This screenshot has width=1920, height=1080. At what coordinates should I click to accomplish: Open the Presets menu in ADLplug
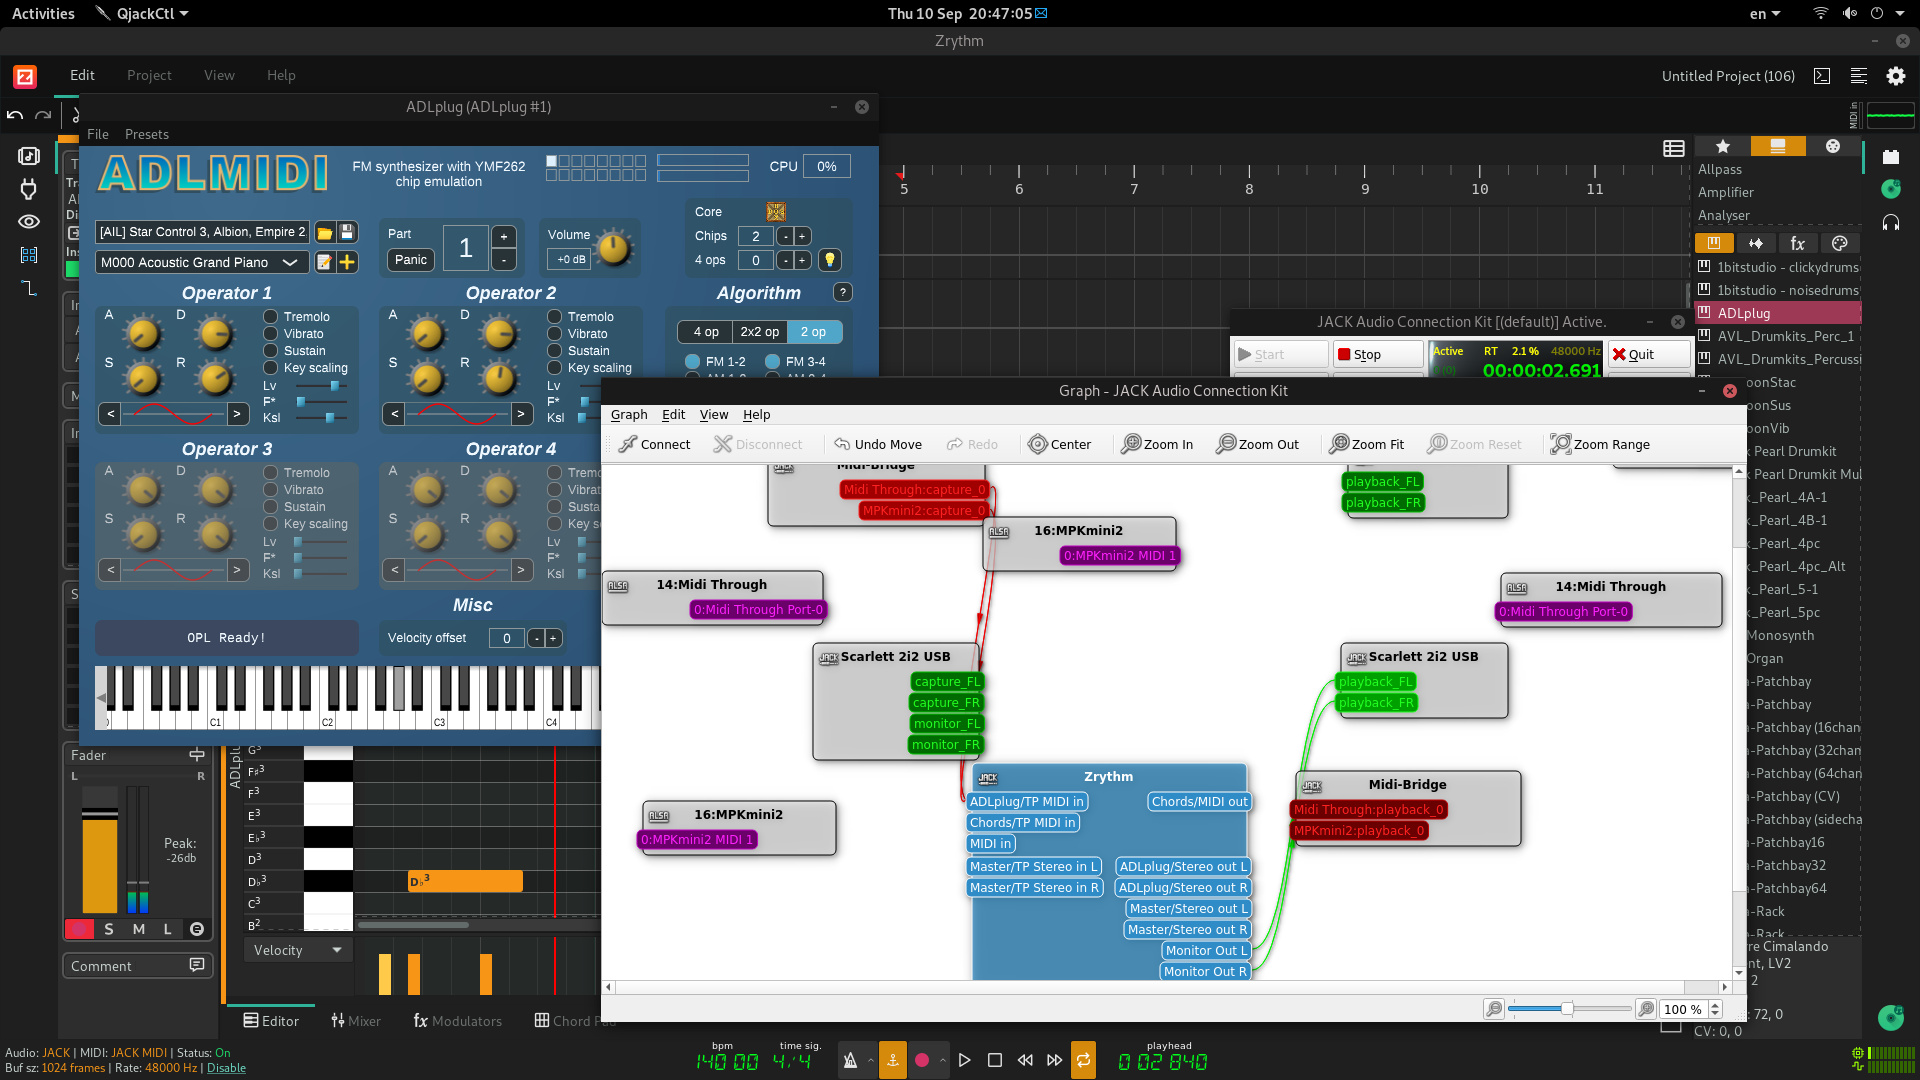(x=146, y=134)
